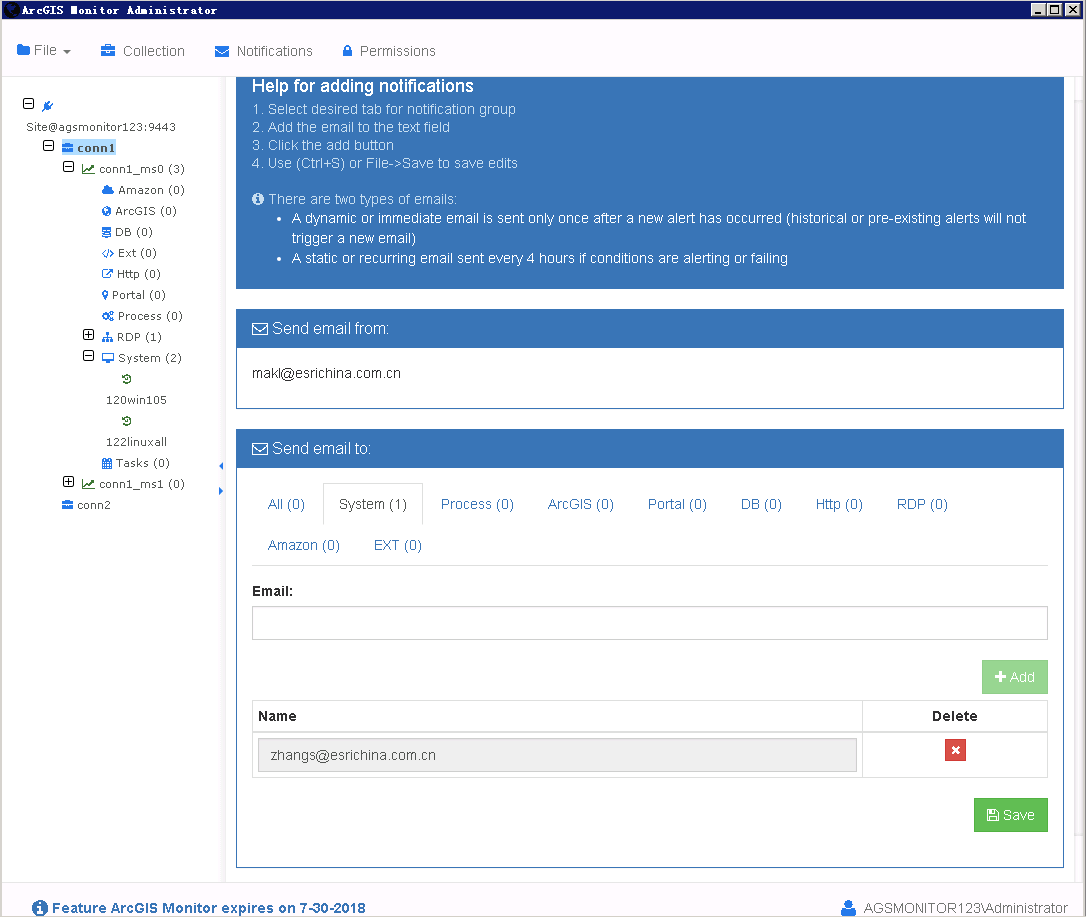Image resolution: width=1086 pixels, height=917 pixels.
Task: Click the Amazon cloud icon
Action: 107,190
